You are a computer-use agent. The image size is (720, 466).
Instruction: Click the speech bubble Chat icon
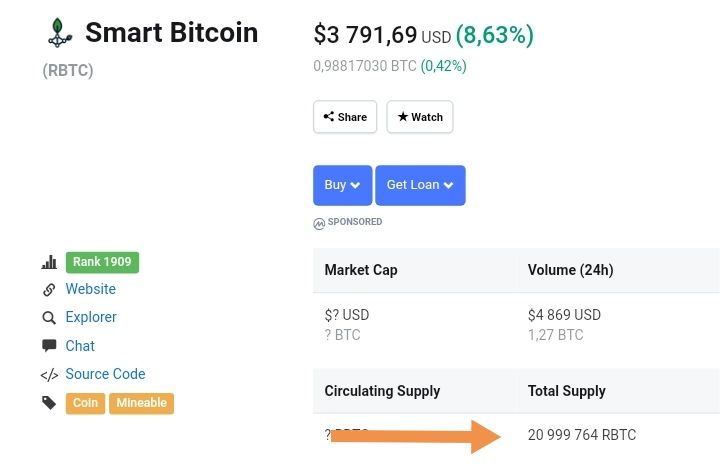[x=49, y=346]
